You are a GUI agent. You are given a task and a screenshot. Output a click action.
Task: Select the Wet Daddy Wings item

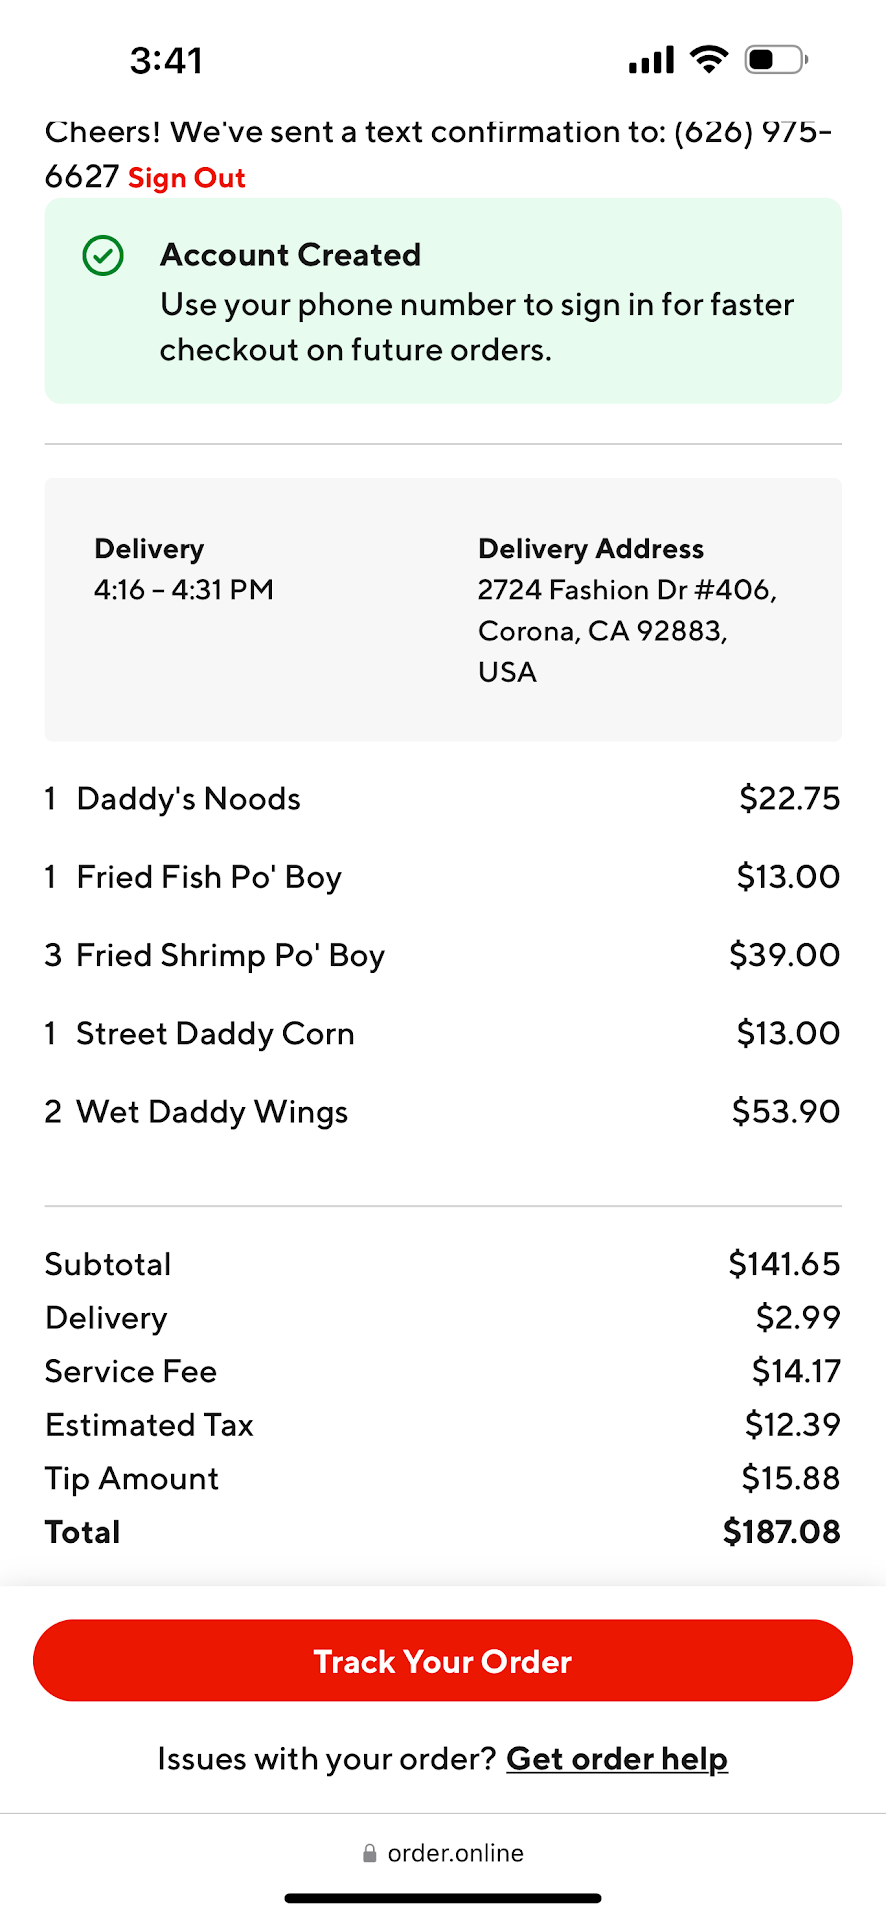212,1112
